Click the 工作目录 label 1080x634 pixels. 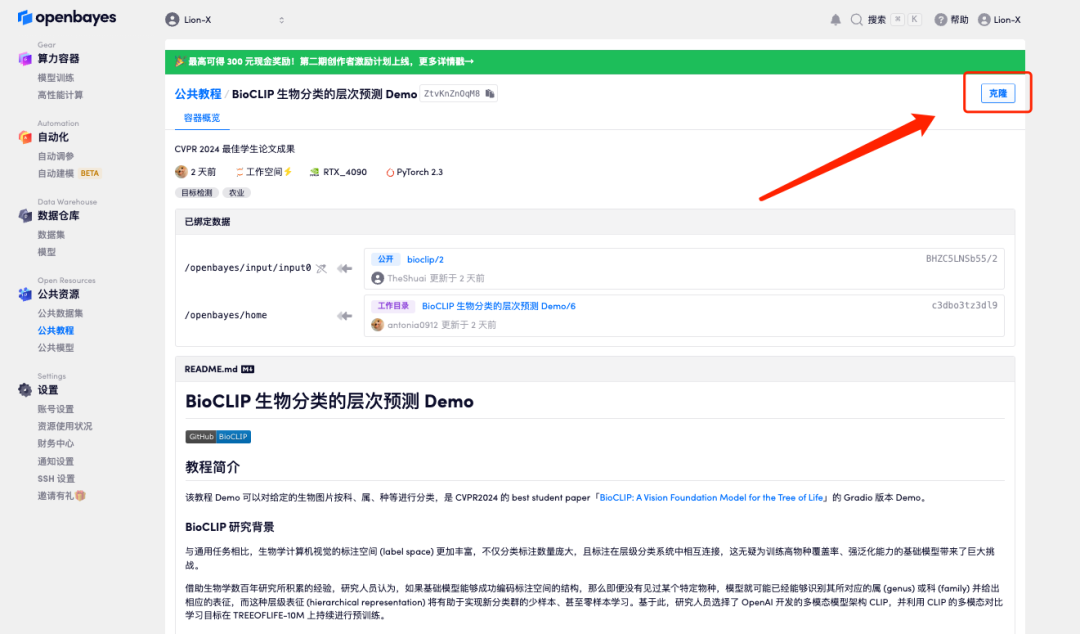coord(393,305)
